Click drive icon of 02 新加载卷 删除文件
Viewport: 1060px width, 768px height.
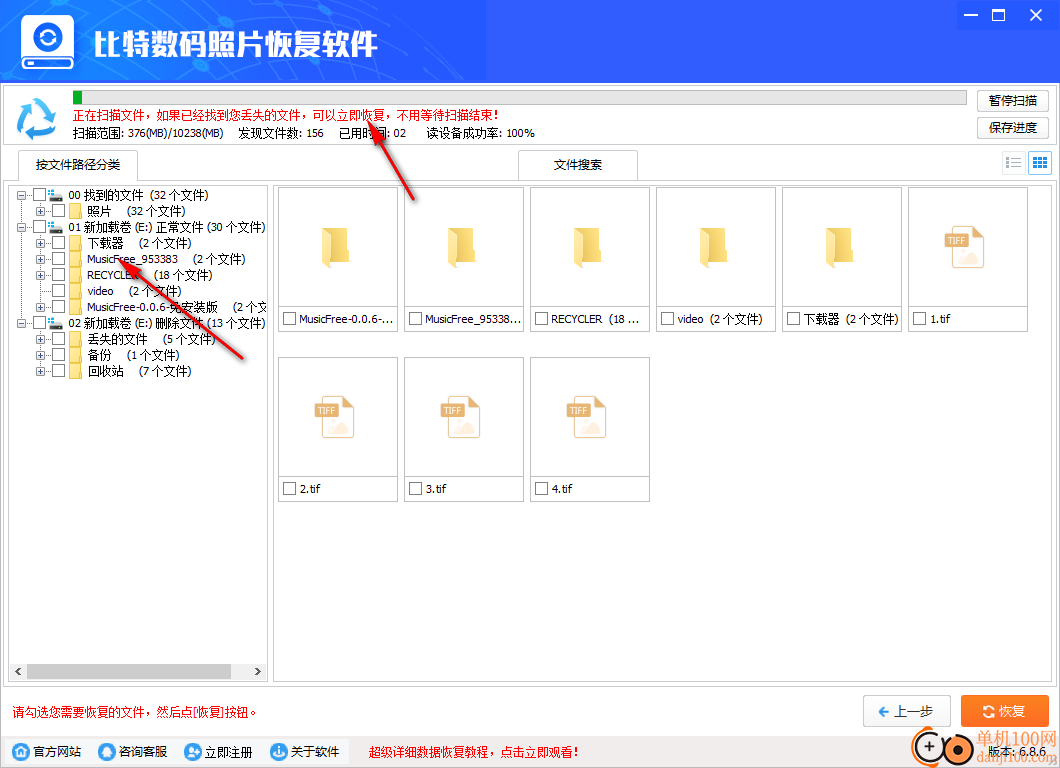tap(55, 323)
